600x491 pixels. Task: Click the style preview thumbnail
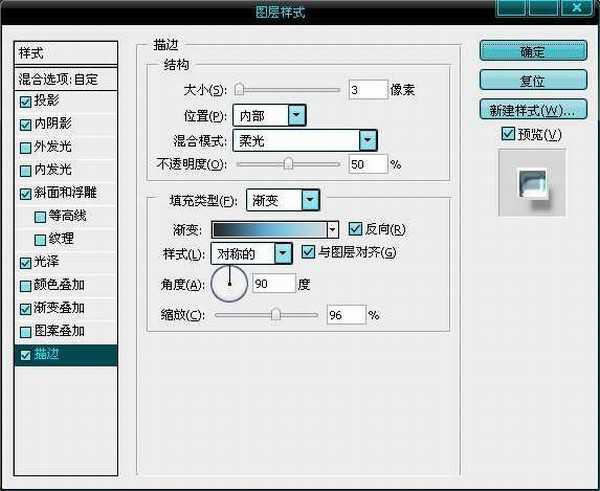532,184
